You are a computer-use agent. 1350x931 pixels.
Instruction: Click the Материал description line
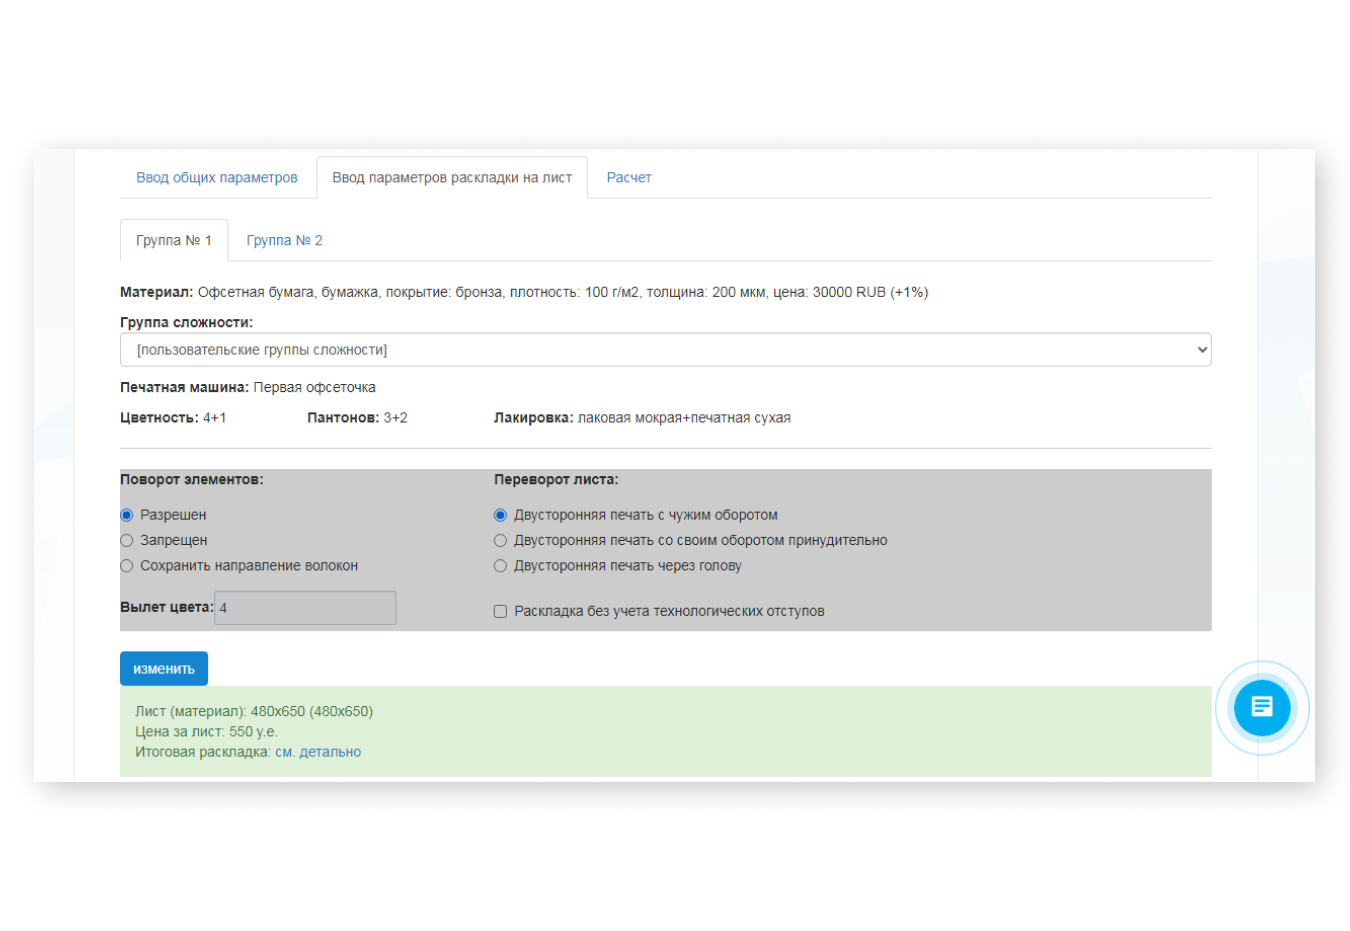click(524, 292)
